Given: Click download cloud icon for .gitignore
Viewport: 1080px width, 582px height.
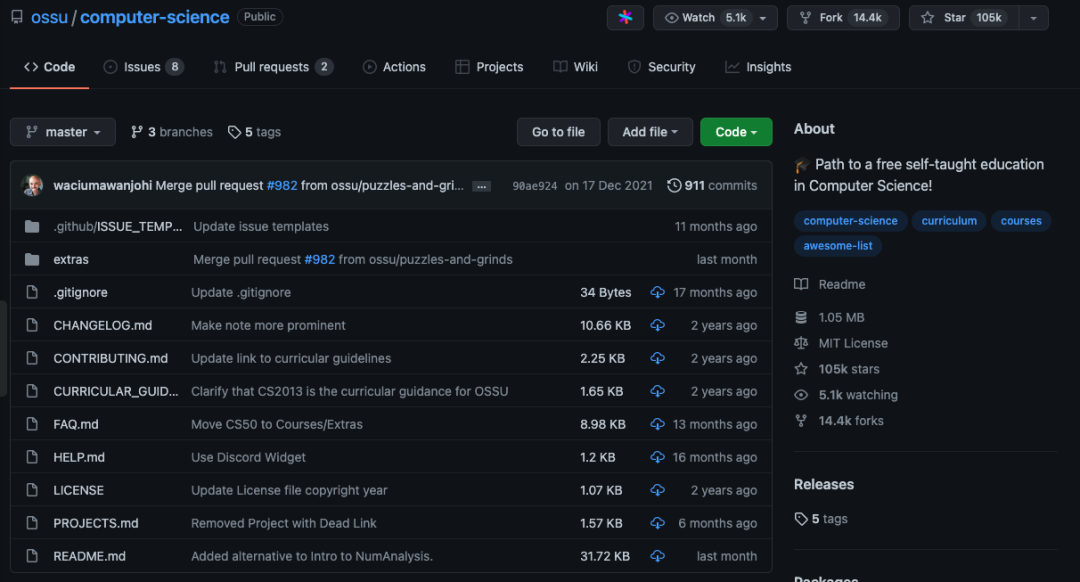Looking at the screenshot, I should [657, 293].
